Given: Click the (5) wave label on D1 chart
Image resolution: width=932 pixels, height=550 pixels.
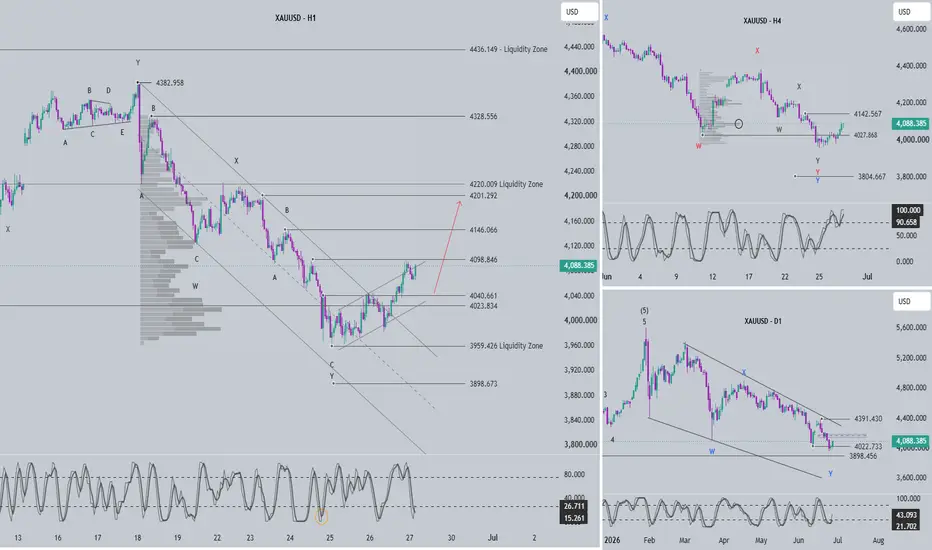Looking at the screenshot, I should pos(644,311).
